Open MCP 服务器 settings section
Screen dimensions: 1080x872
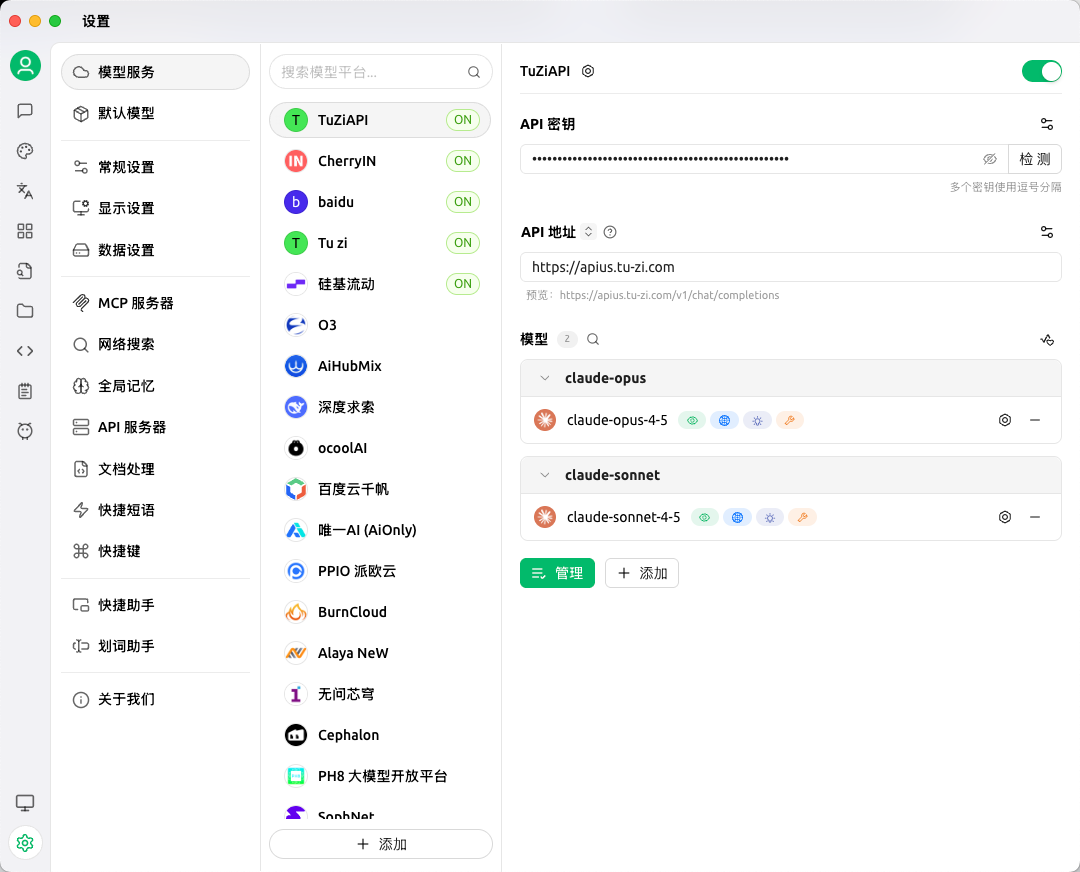click(155, 303)
